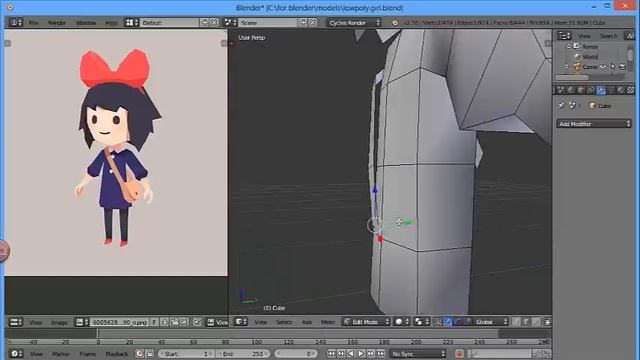Toggle the 3D manipulator widget
The width and height of the screenshot is (640, 360).
click(x=438, y=322)
